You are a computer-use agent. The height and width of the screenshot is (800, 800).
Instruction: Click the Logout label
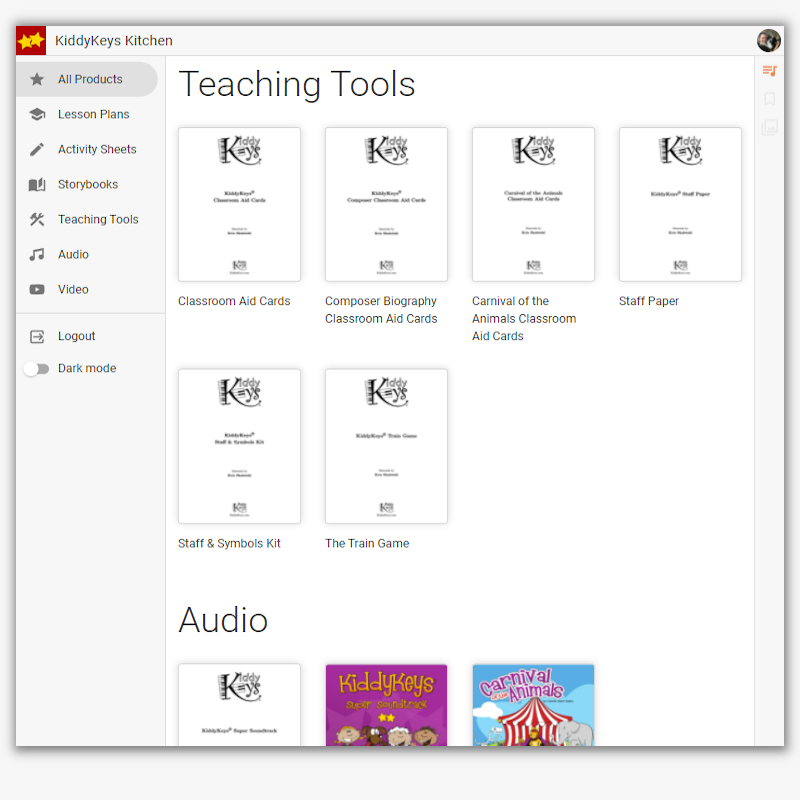(x=77, y=336)
